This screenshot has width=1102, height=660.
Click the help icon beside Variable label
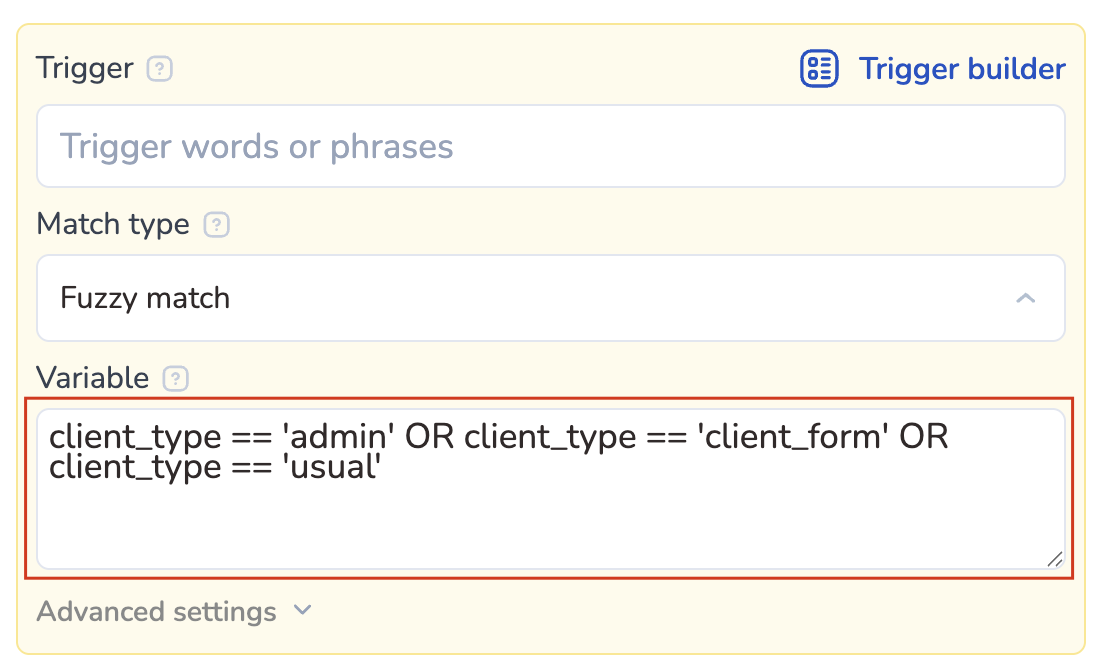coord(176,379)
